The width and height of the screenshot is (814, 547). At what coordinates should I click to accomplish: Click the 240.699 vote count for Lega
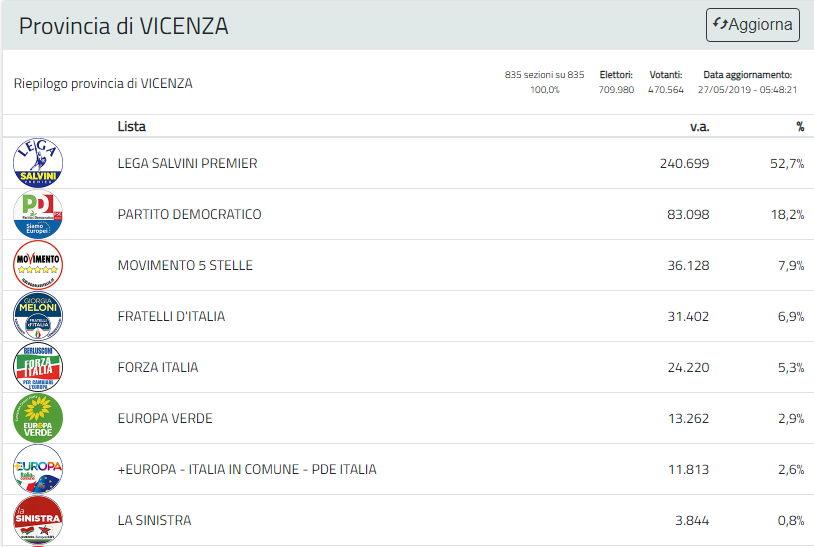[684, 163]
